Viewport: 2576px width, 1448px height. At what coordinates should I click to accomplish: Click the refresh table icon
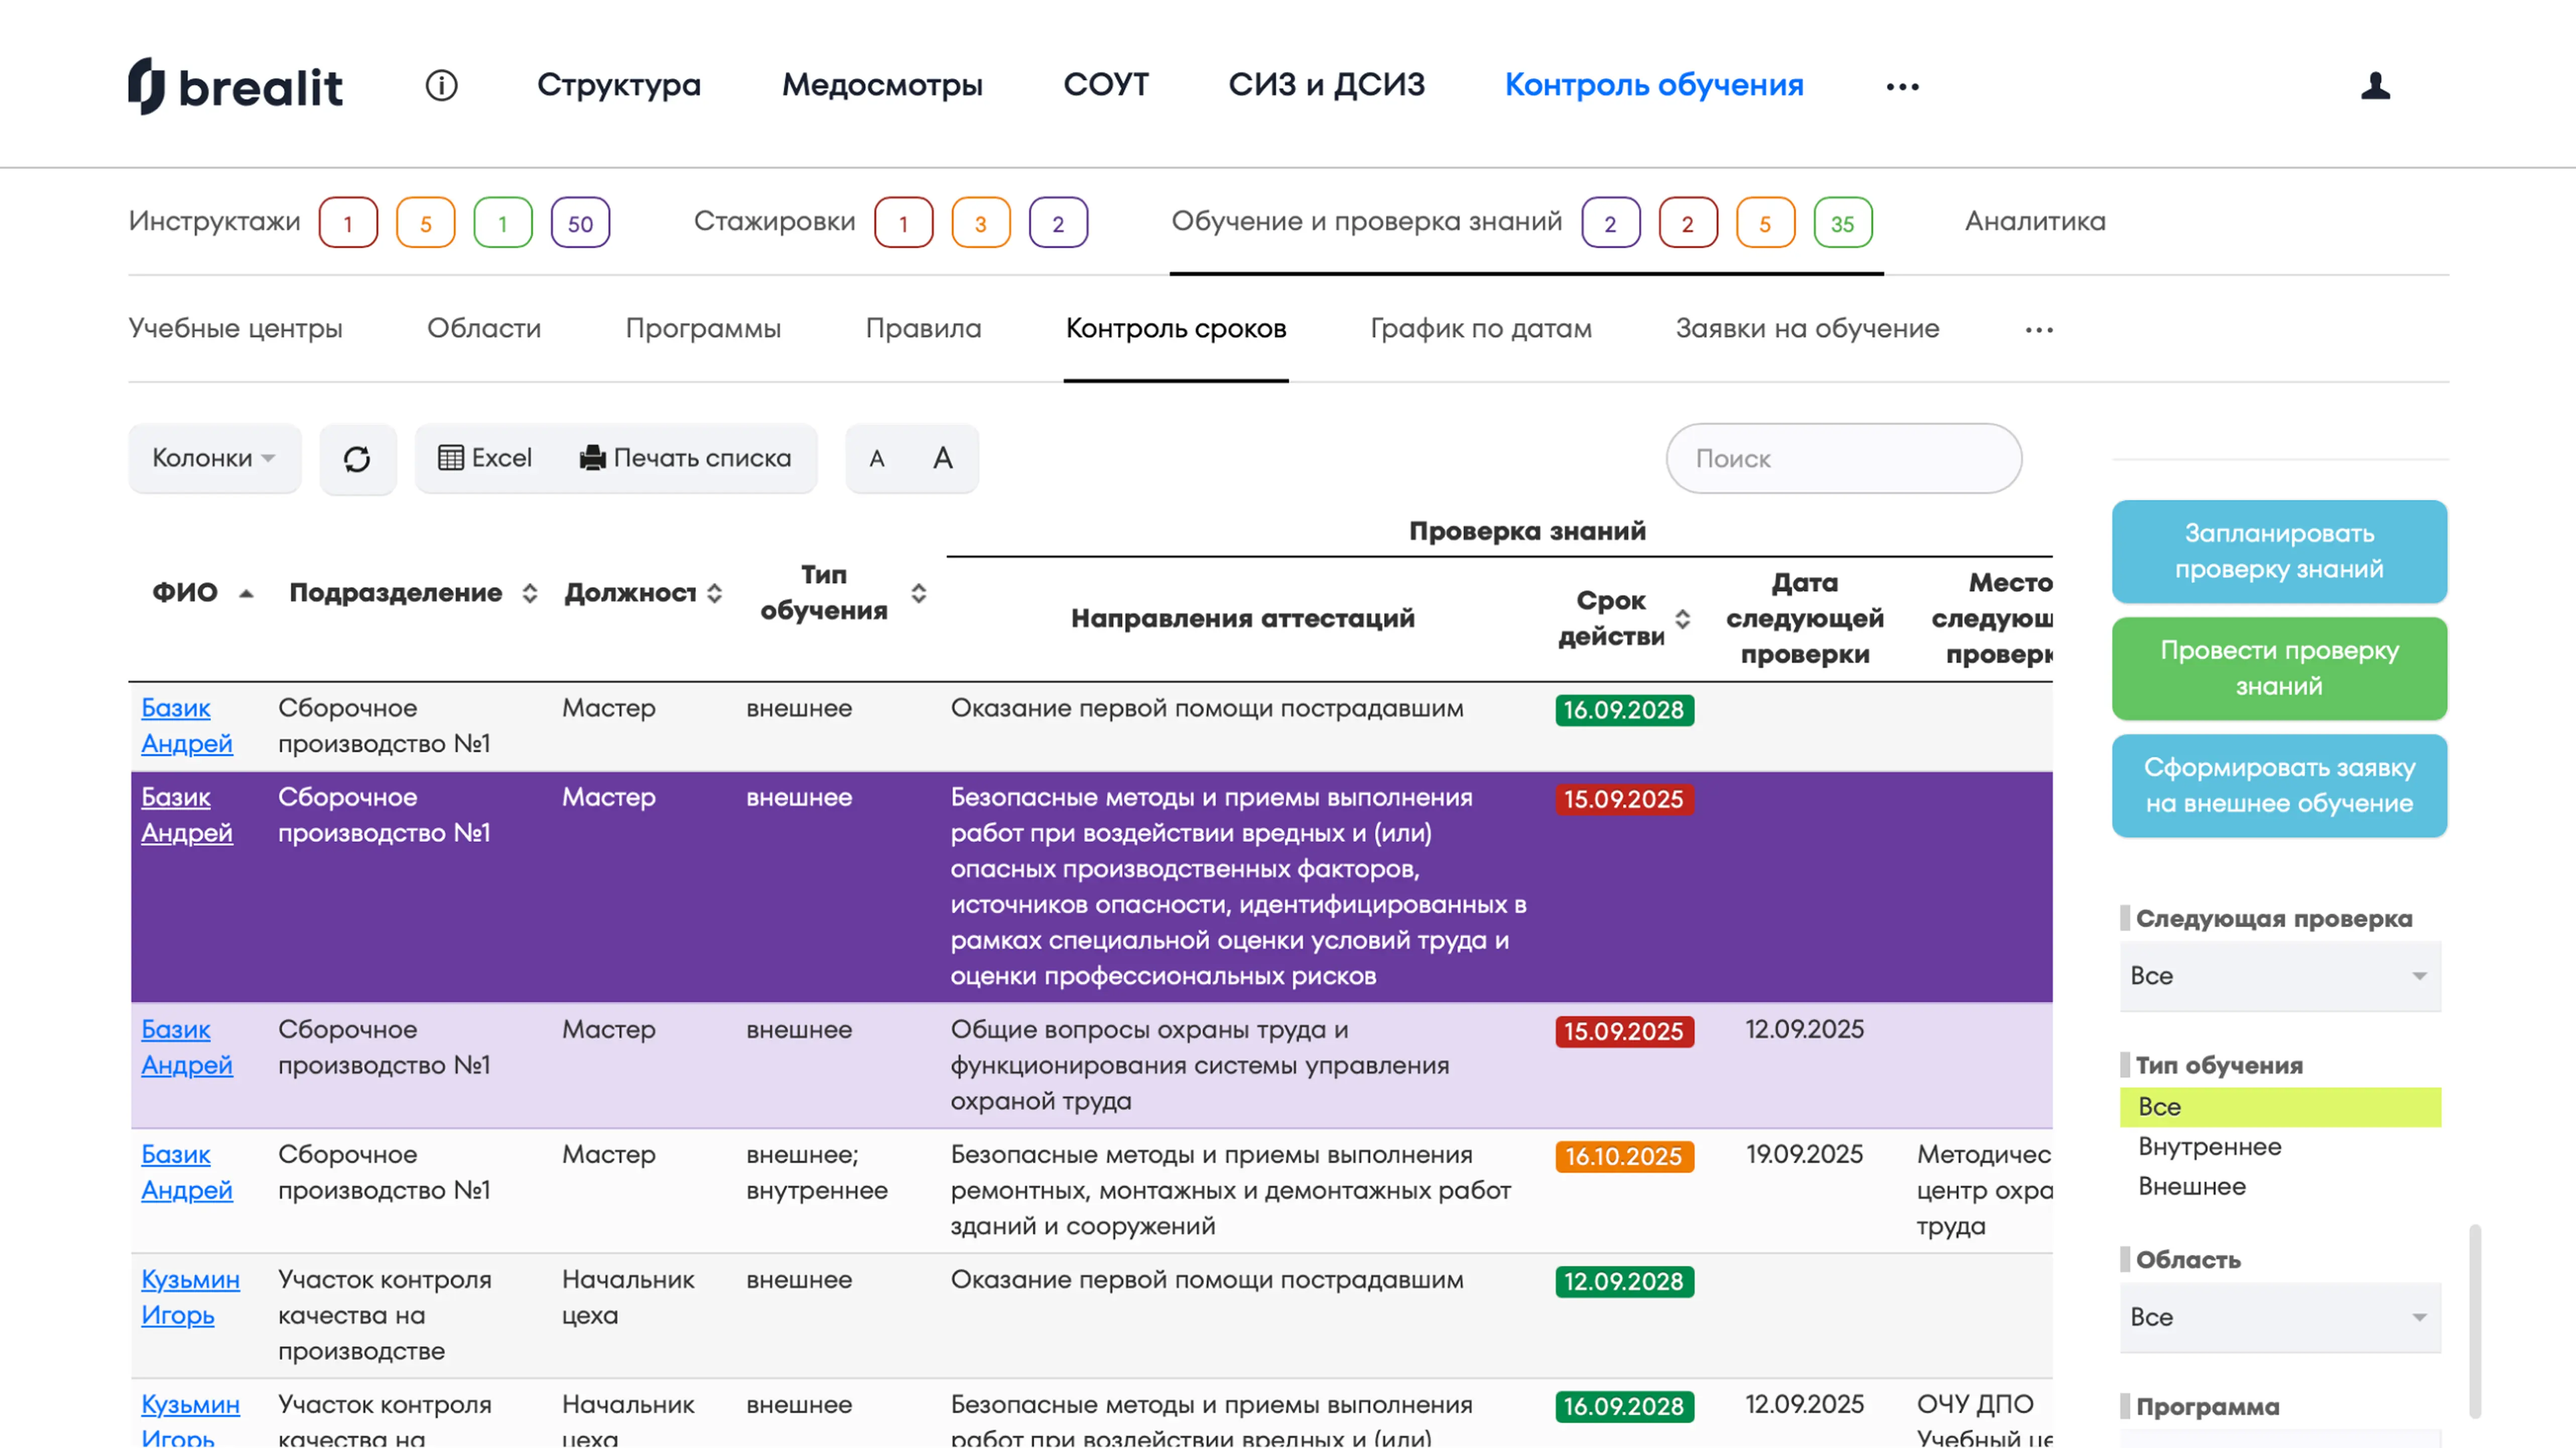(x=357, y=459)
